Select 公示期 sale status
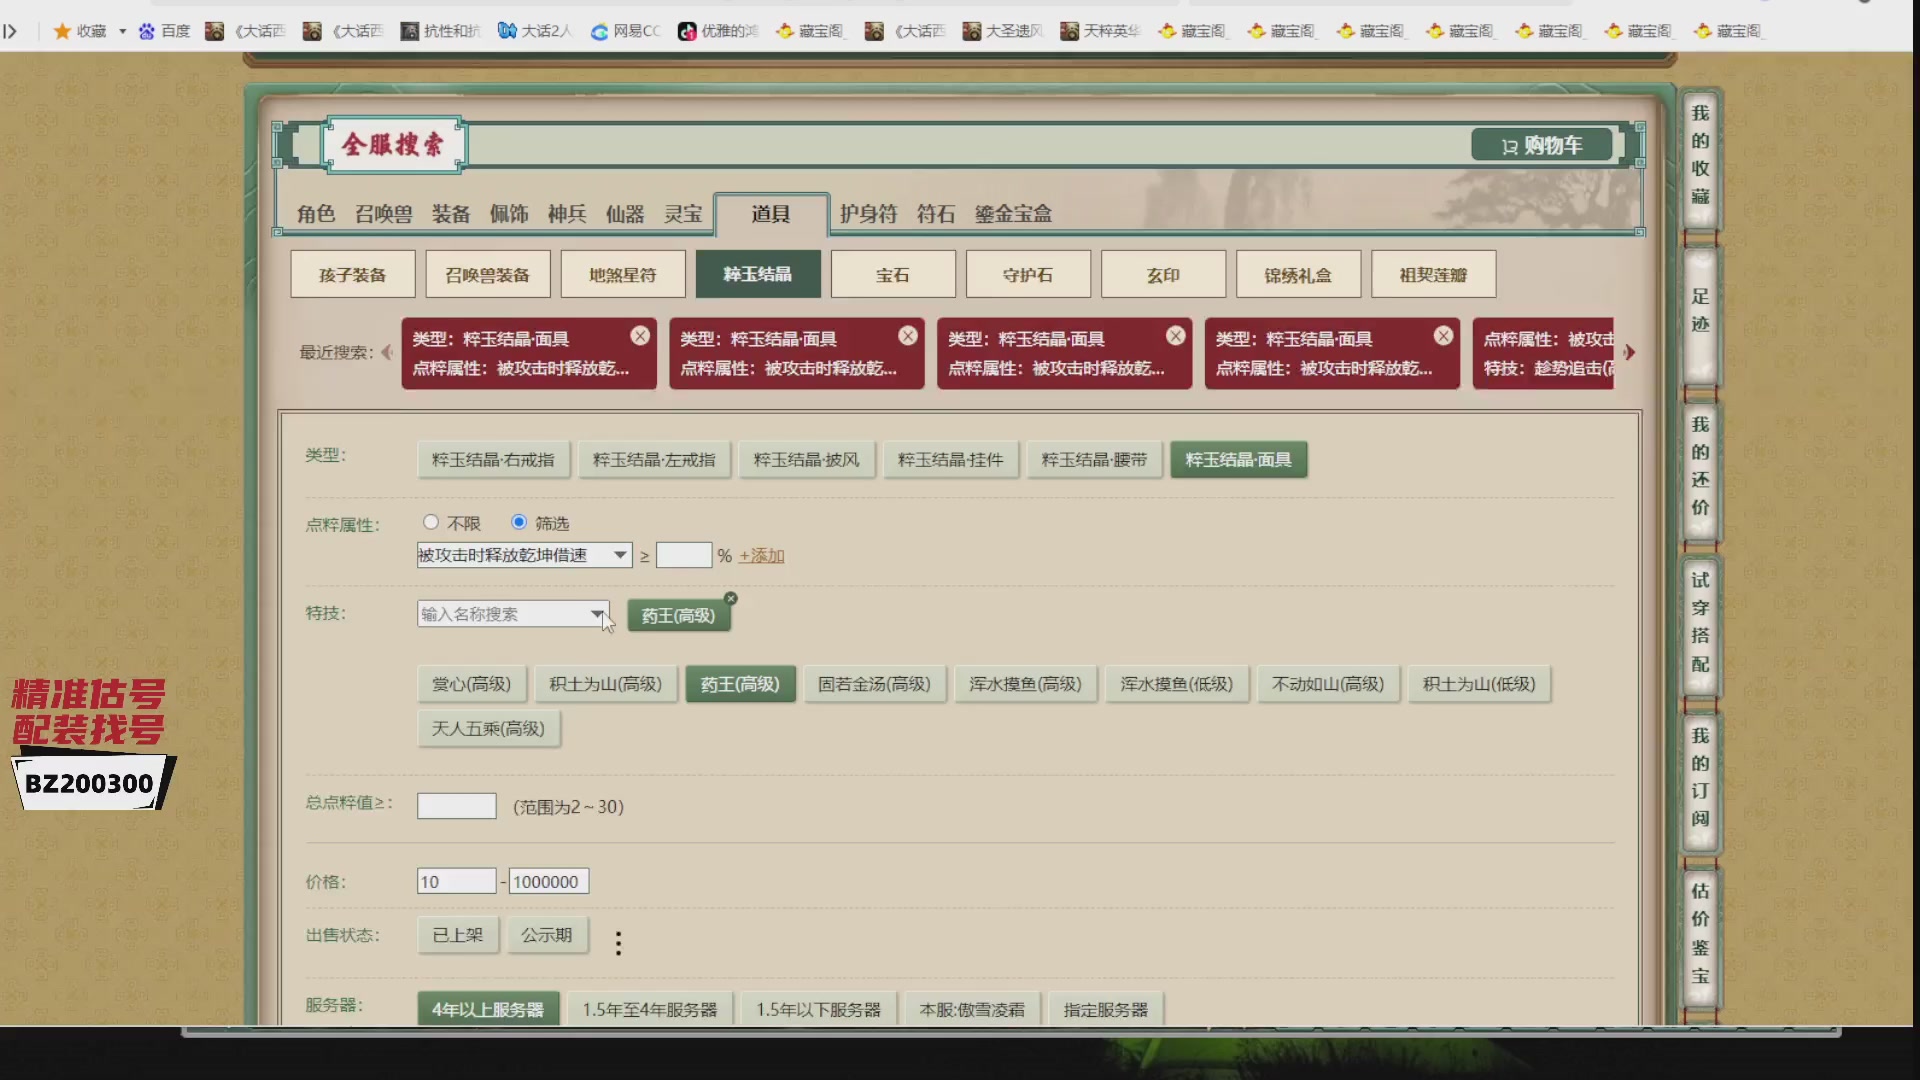Viewport: 1920px width, 1080px height. tap(547, 935)
